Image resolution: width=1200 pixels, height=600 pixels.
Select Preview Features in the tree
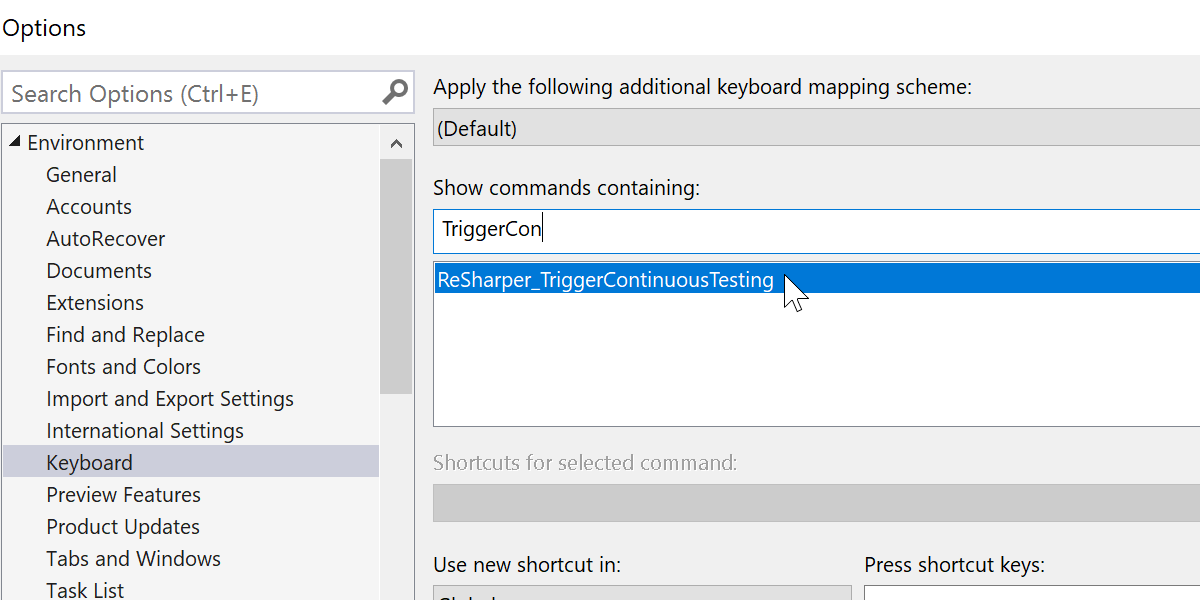click(123, 495)
